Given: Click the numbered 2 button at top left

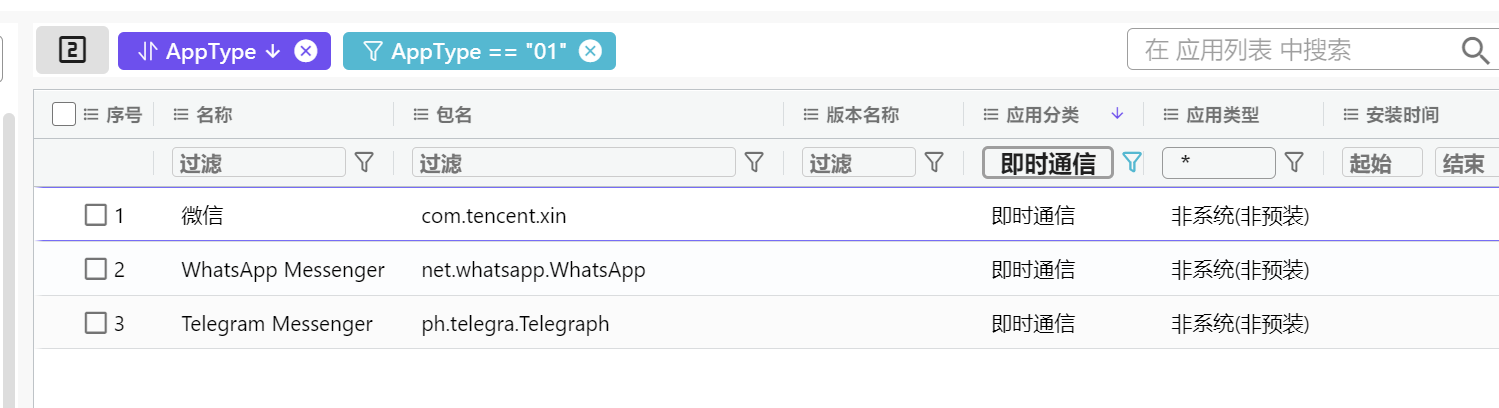Looking at the screenshot, I should [72, 50].
